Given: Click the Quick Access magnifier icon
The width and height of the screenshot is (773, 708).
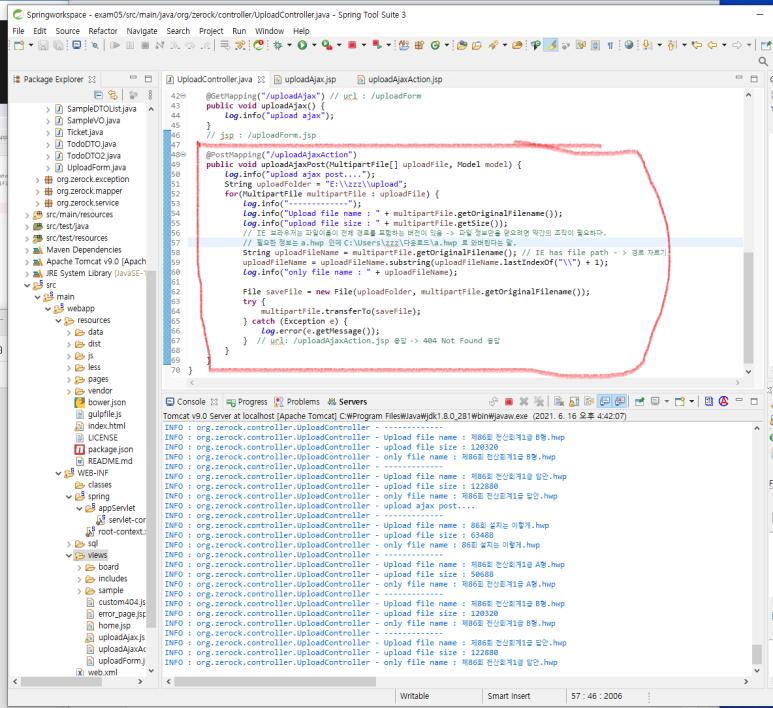Looking at the screenshot, I should pyautogui.click(x=763, y=61).
